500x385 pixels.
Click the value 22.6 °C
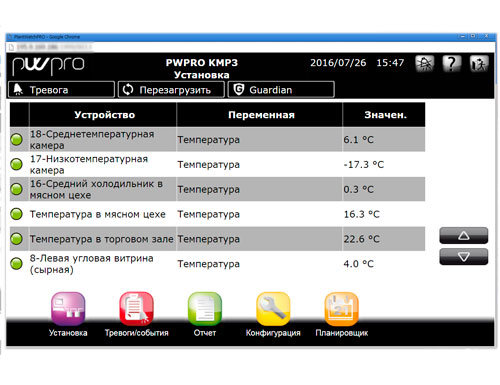[x=362, y=239]
